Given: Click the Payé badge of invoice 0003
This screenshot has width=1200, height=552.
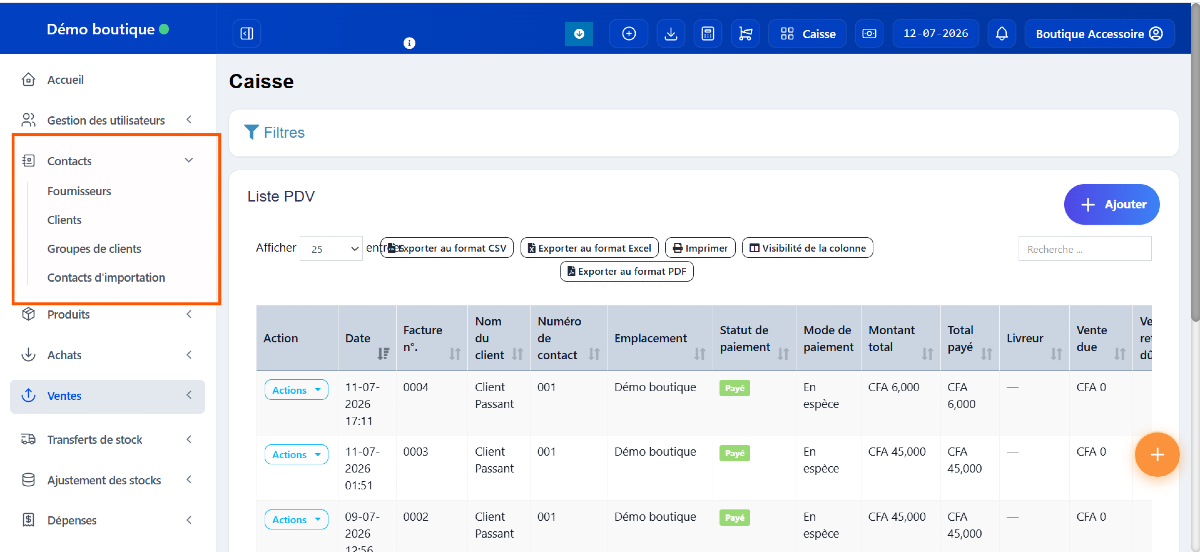Looking at the screenshot, I should [x=734, y=453].
